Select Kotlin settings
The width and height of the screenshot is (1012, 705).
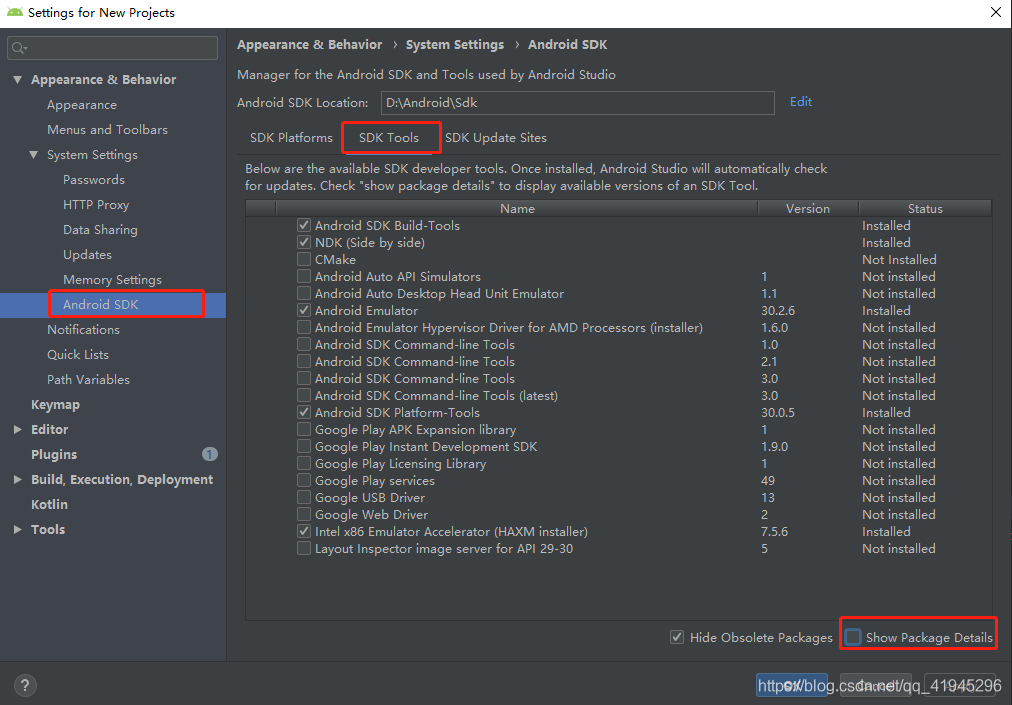pos(49,504)
